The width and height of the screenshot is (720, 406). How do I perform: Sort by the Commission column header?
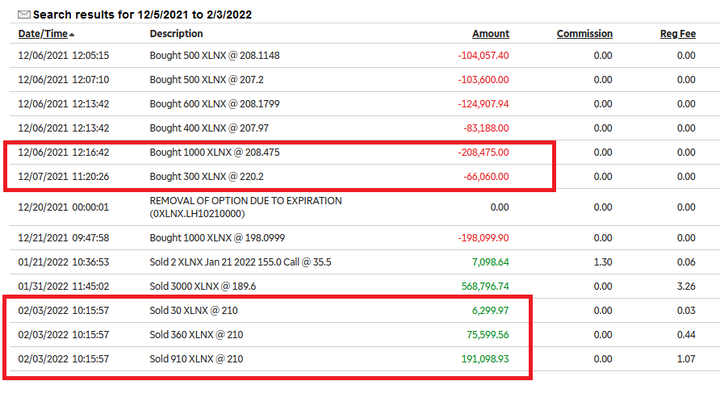(x=585, y=34)
